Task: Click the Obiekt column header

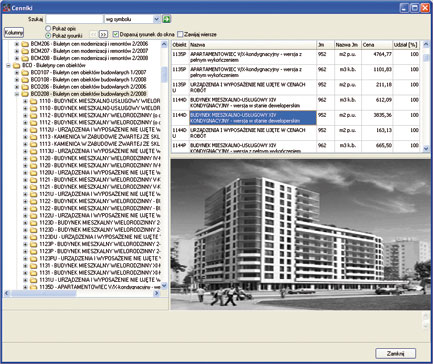Action: coord(180,45)
